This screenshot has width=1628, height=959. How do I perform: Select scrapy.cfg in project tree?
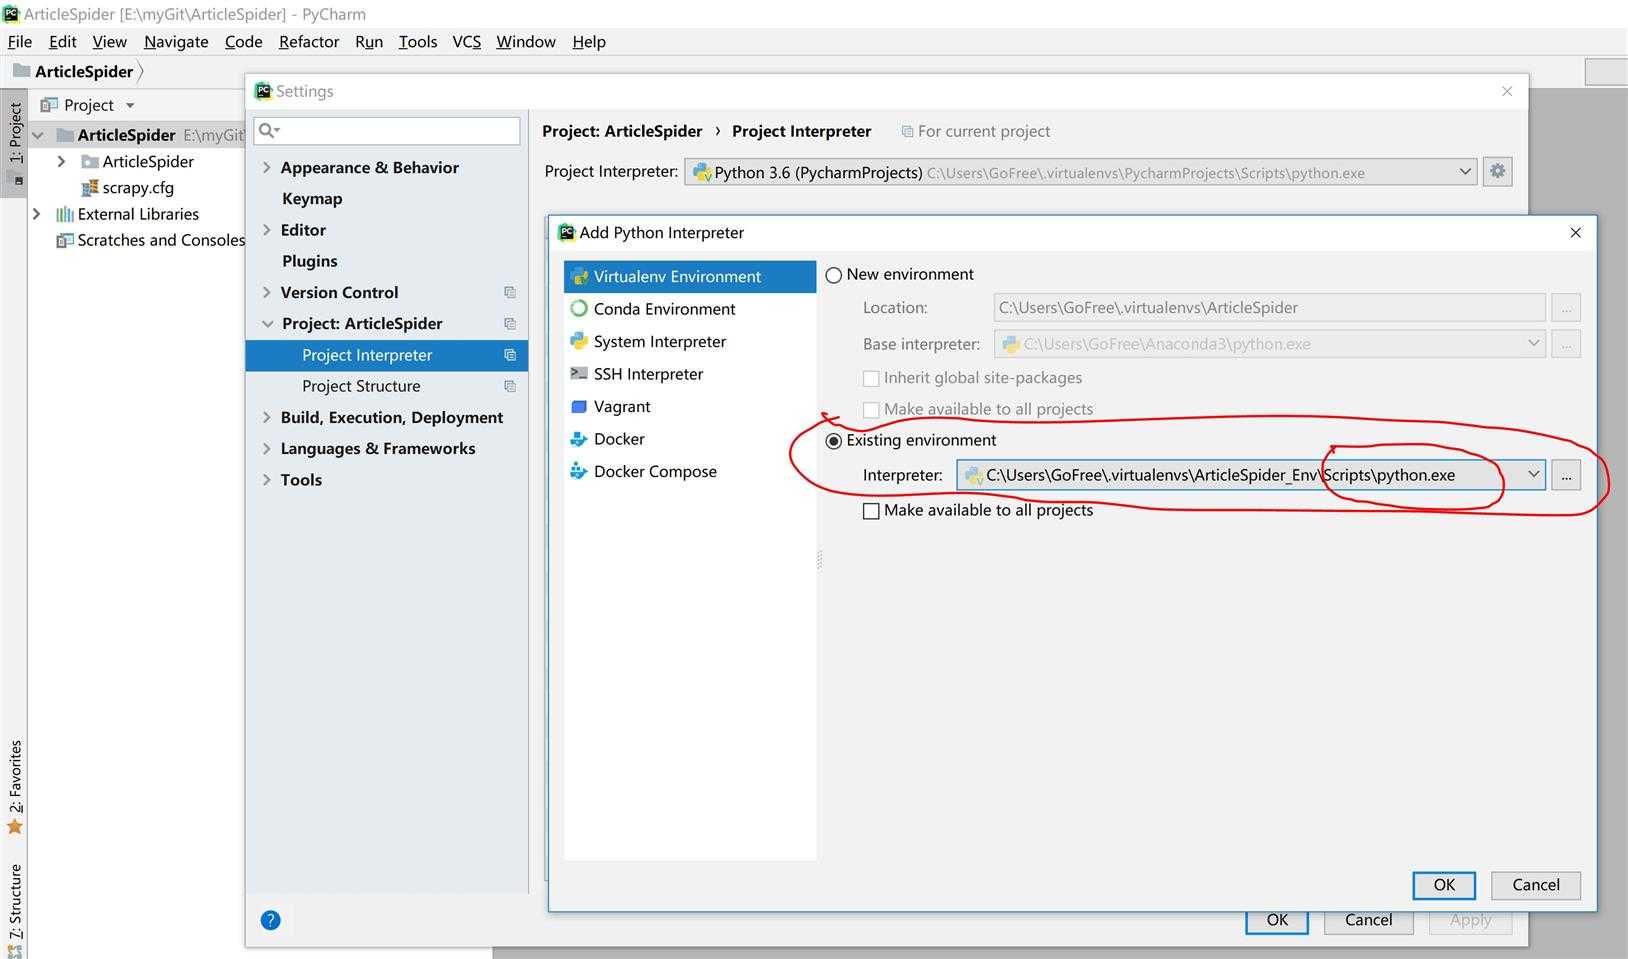(138, 188)
